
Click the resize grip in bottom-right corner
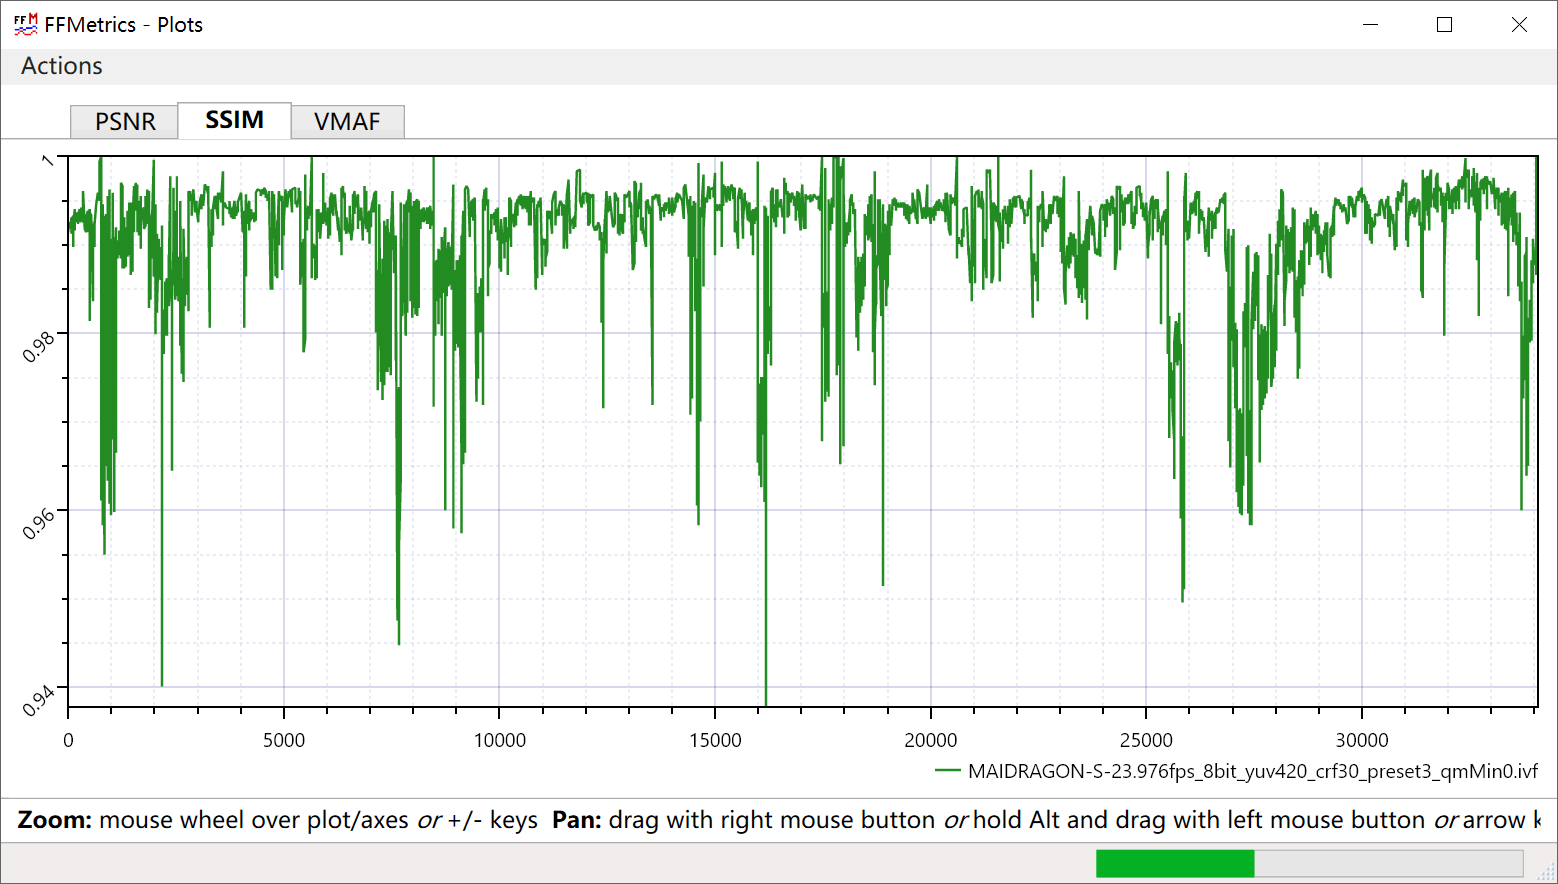pyautogui.click(x=1546, y=873)
